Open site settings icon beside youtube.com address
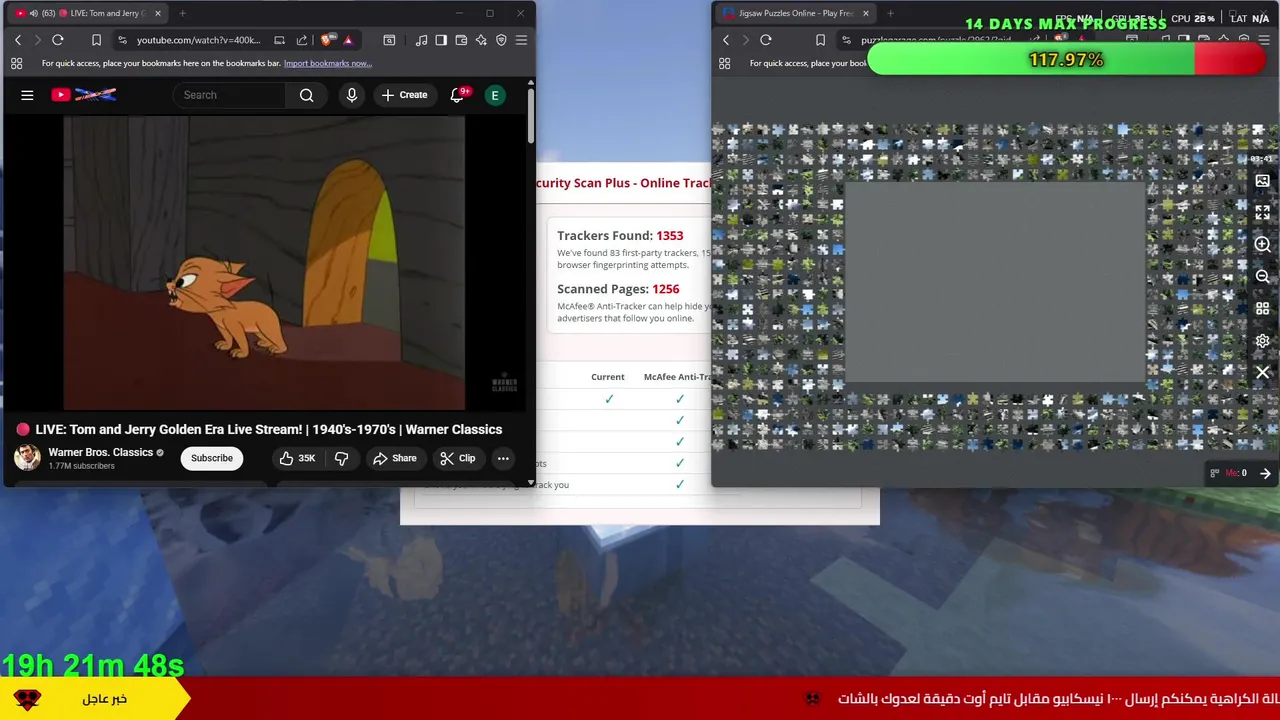Screen dimensions: 1280x720 coord(122,40)
